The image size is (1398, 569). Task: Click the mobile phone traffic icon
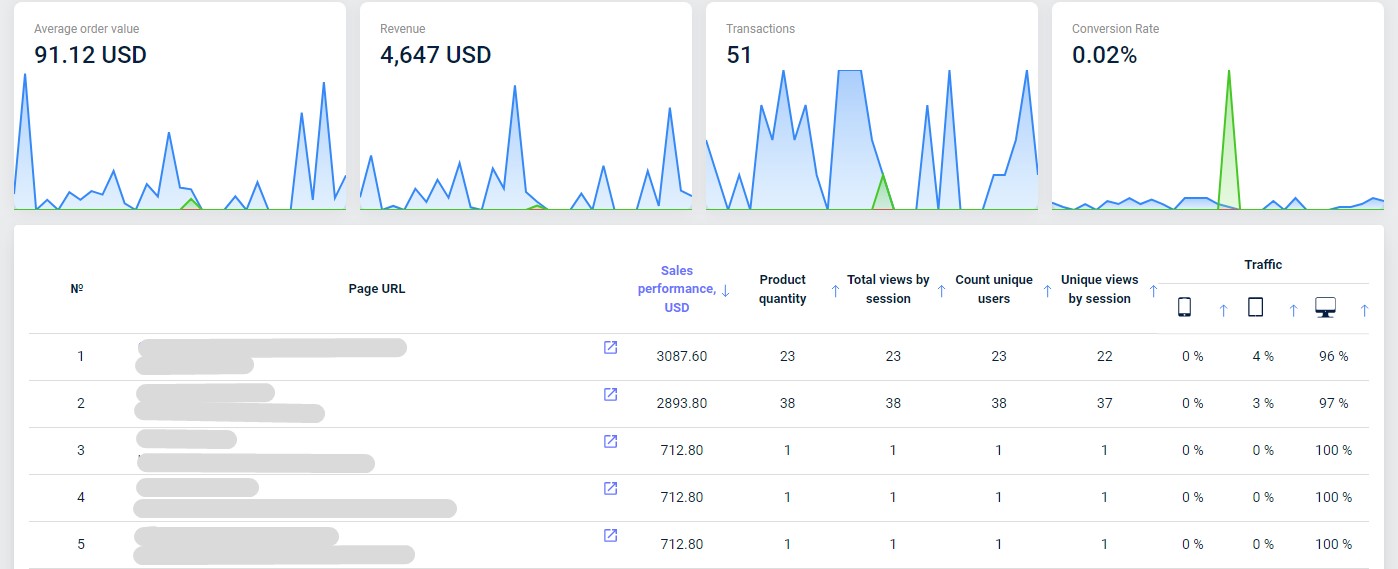pos(1184,307)
